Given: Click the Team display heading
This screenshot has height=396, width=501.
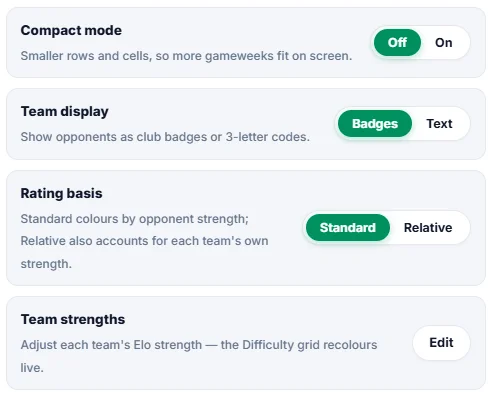Looking at the screenshot, I should (x=64, y=112).
